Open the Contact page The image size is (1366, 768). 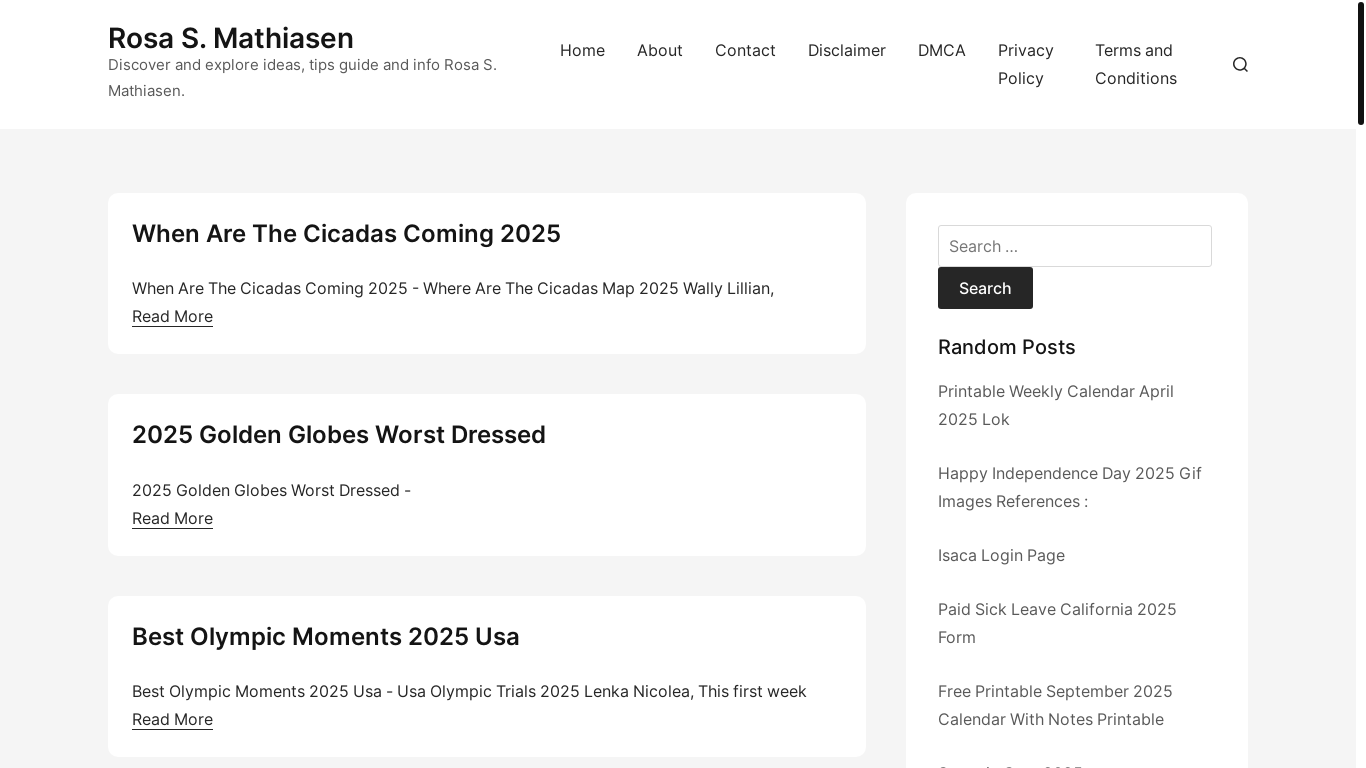click(745, 50)
